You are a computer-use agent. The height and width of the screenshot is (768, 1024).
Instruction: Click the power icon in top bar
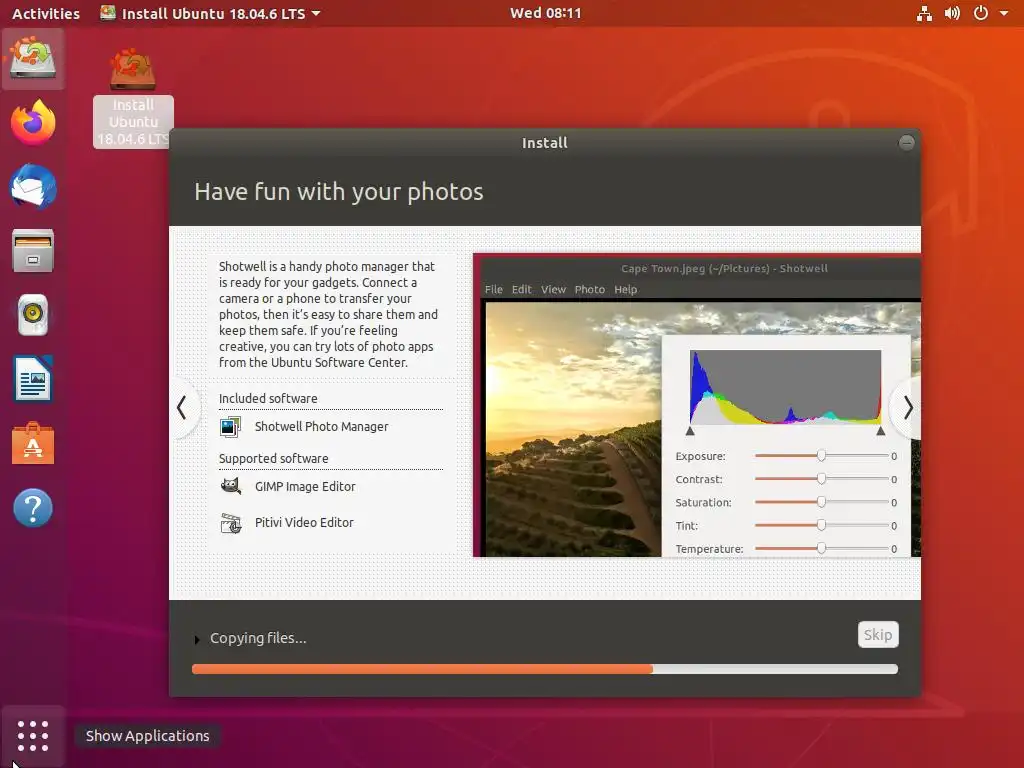point(980,13)
